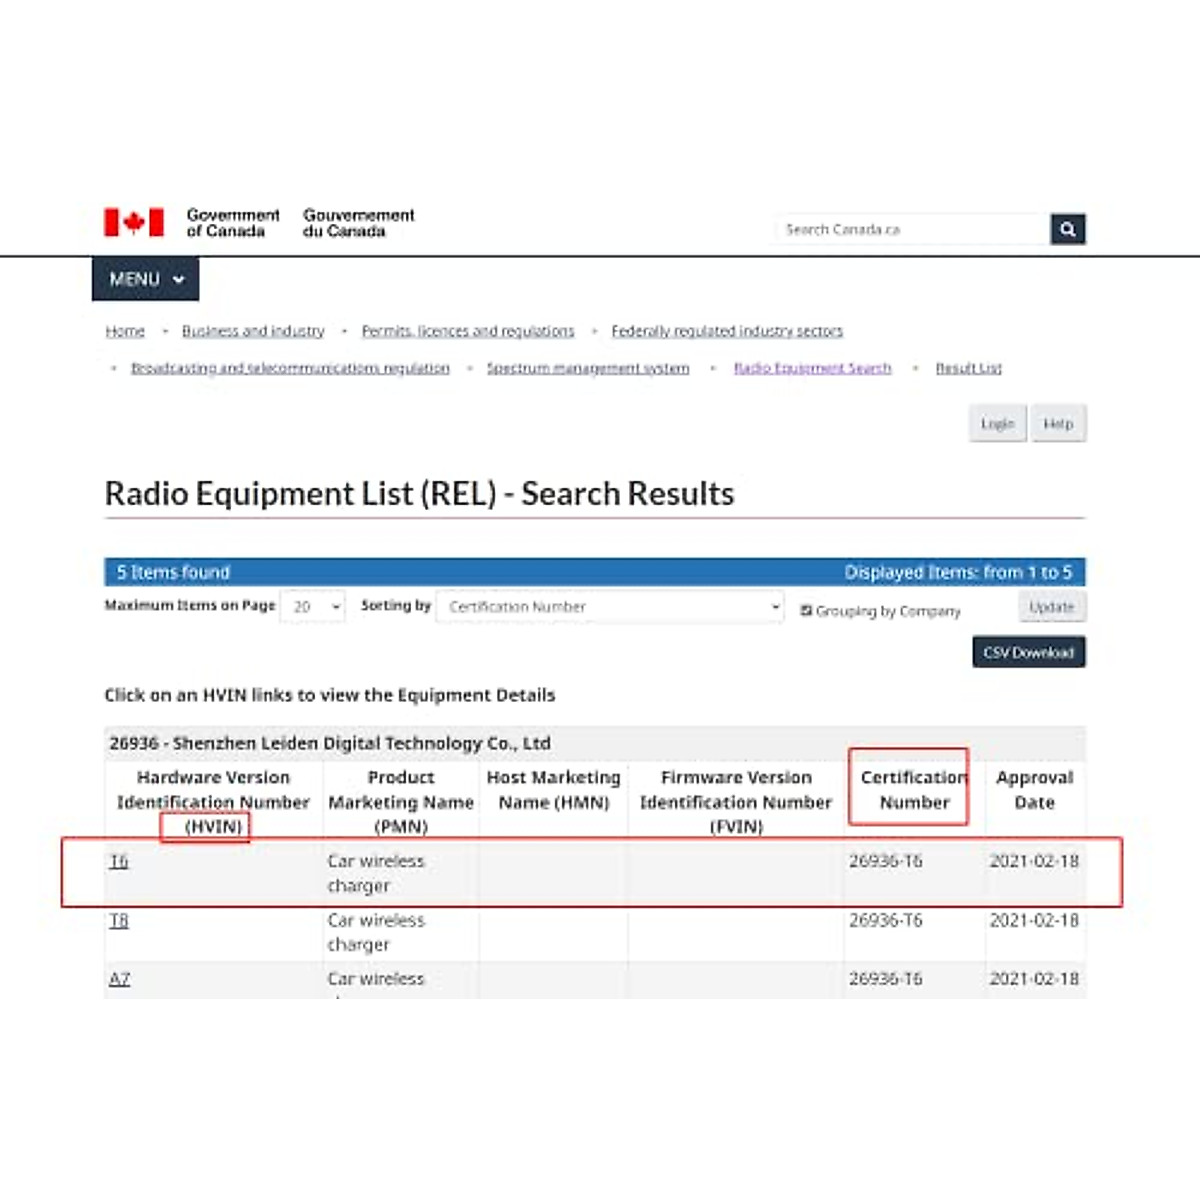Viewport: 1200px width, 1200px height.
Task: Toggle the Grouping by Company checkbox
Action: pyautogui.click(x=806, y=610)
